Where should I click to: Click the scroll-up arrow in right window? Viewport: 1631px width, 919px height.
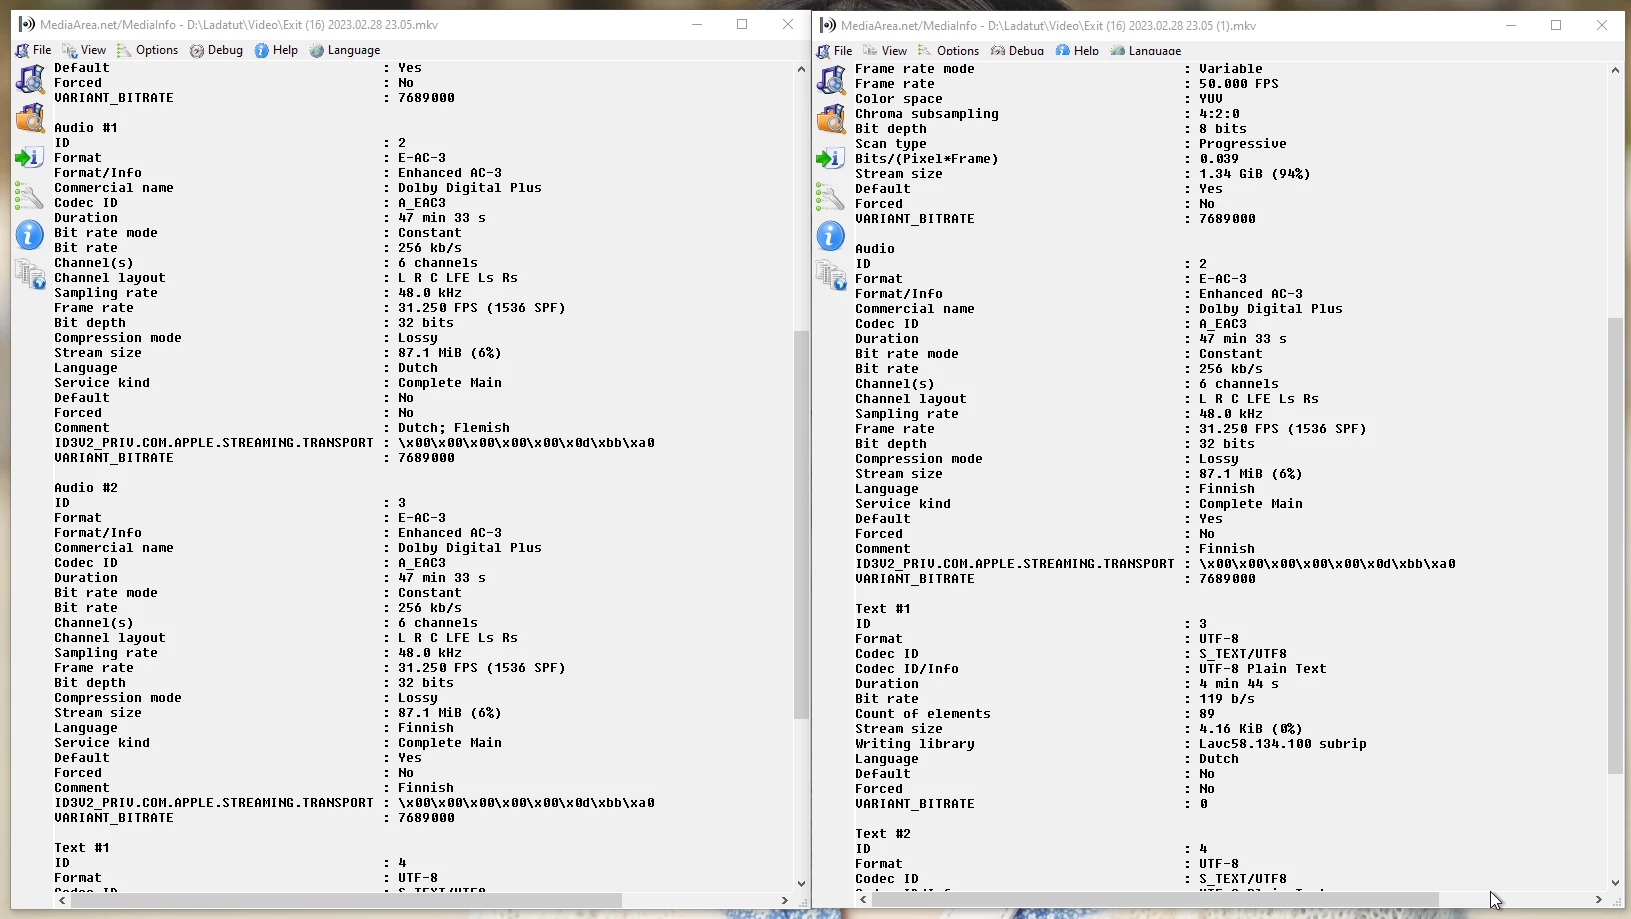pos(1615,70)
